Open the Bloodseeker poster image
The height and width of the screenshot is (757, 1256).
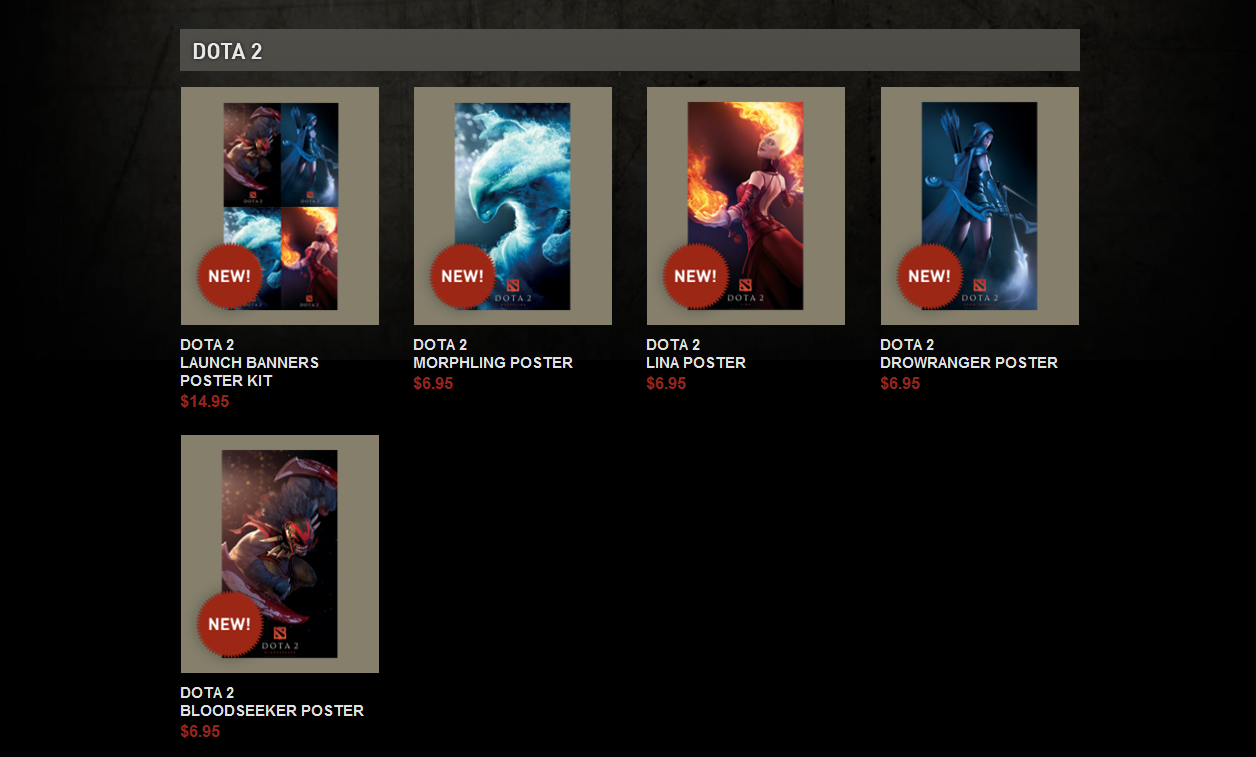tap(280, 554)
